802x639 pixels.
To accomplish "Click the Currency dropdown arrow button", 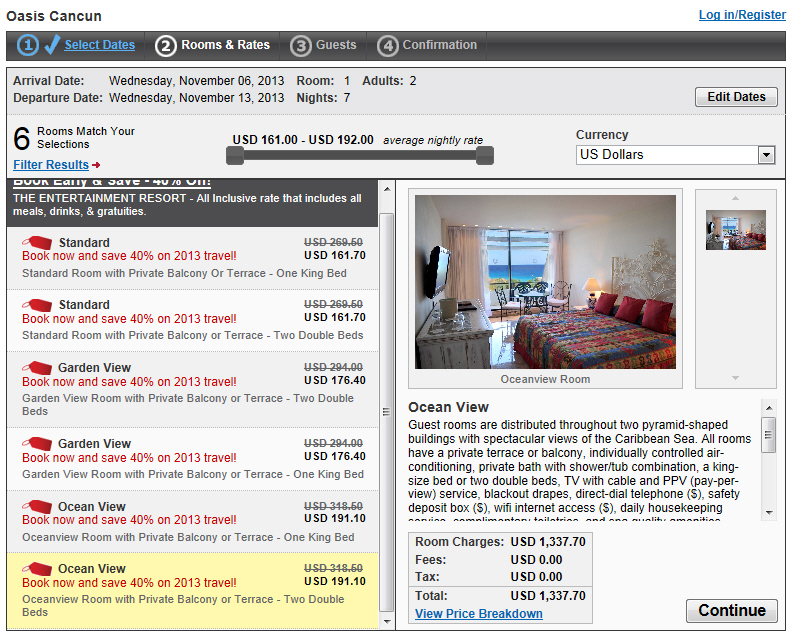I will (766, 155).
